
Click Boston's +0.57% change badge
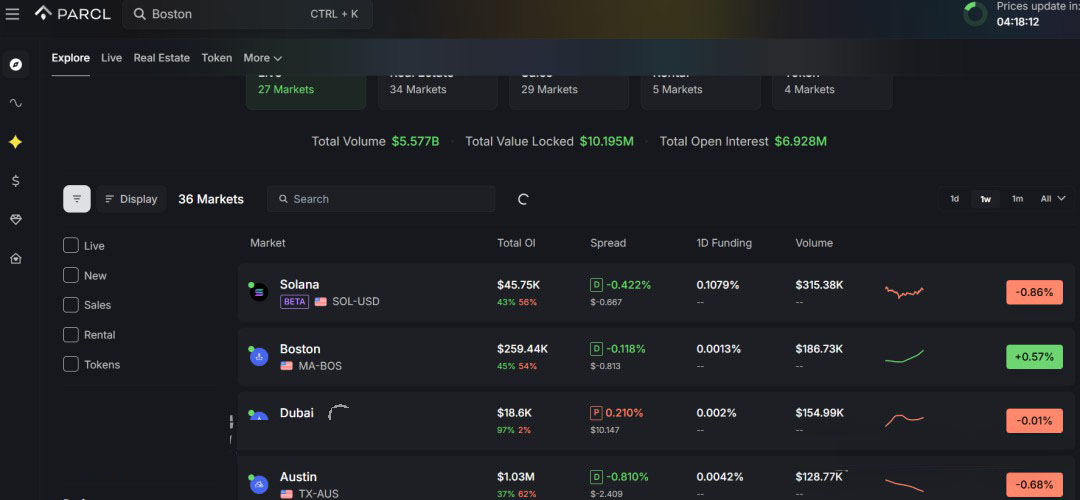(x=1034, y=357)
